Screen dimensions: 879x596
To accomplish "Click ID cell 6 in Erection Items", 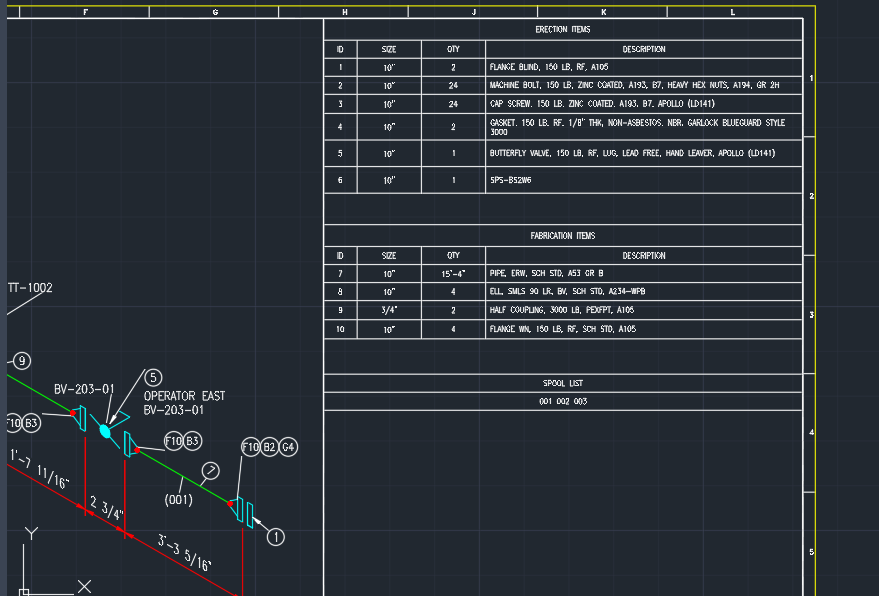I will click(x=340, y=180).
